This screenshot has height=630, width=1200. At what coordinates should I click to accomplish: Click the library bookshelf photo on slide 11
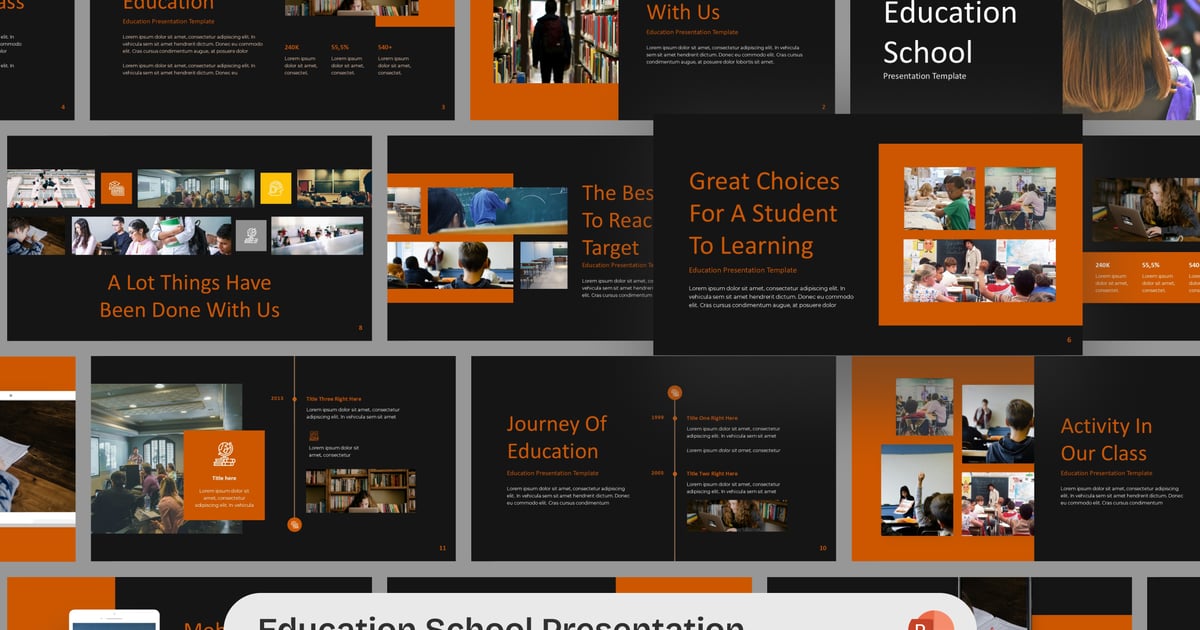360,491
